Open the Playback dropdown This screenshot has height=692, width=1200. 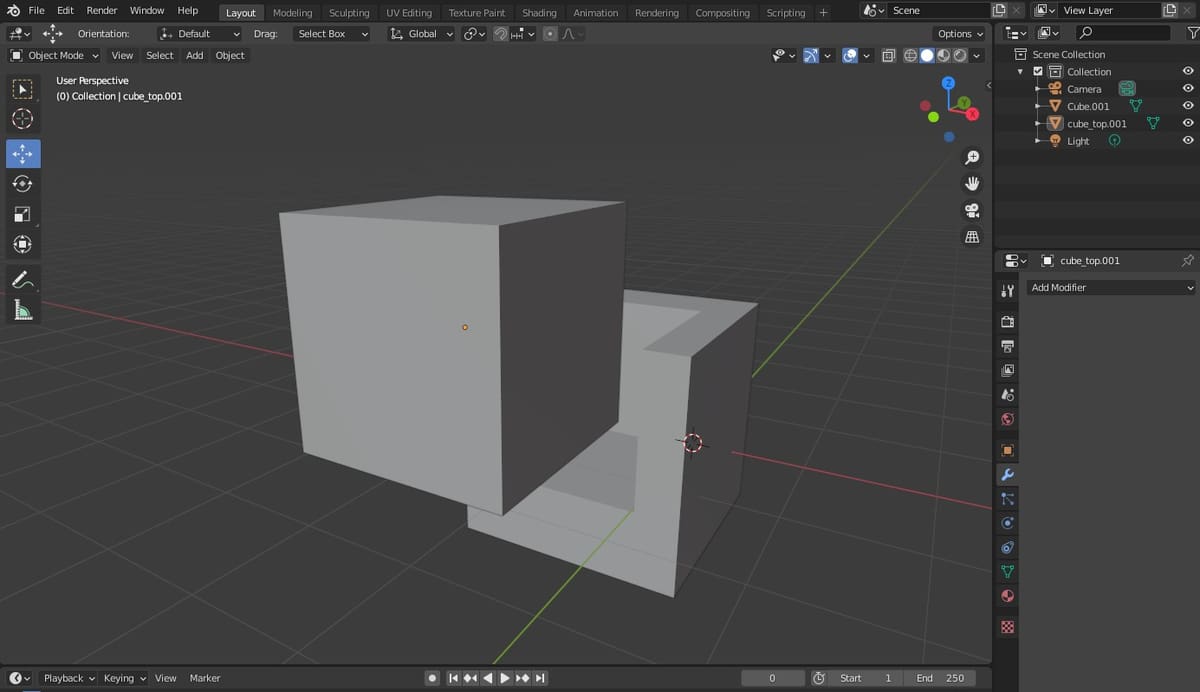tap(68, 678)
